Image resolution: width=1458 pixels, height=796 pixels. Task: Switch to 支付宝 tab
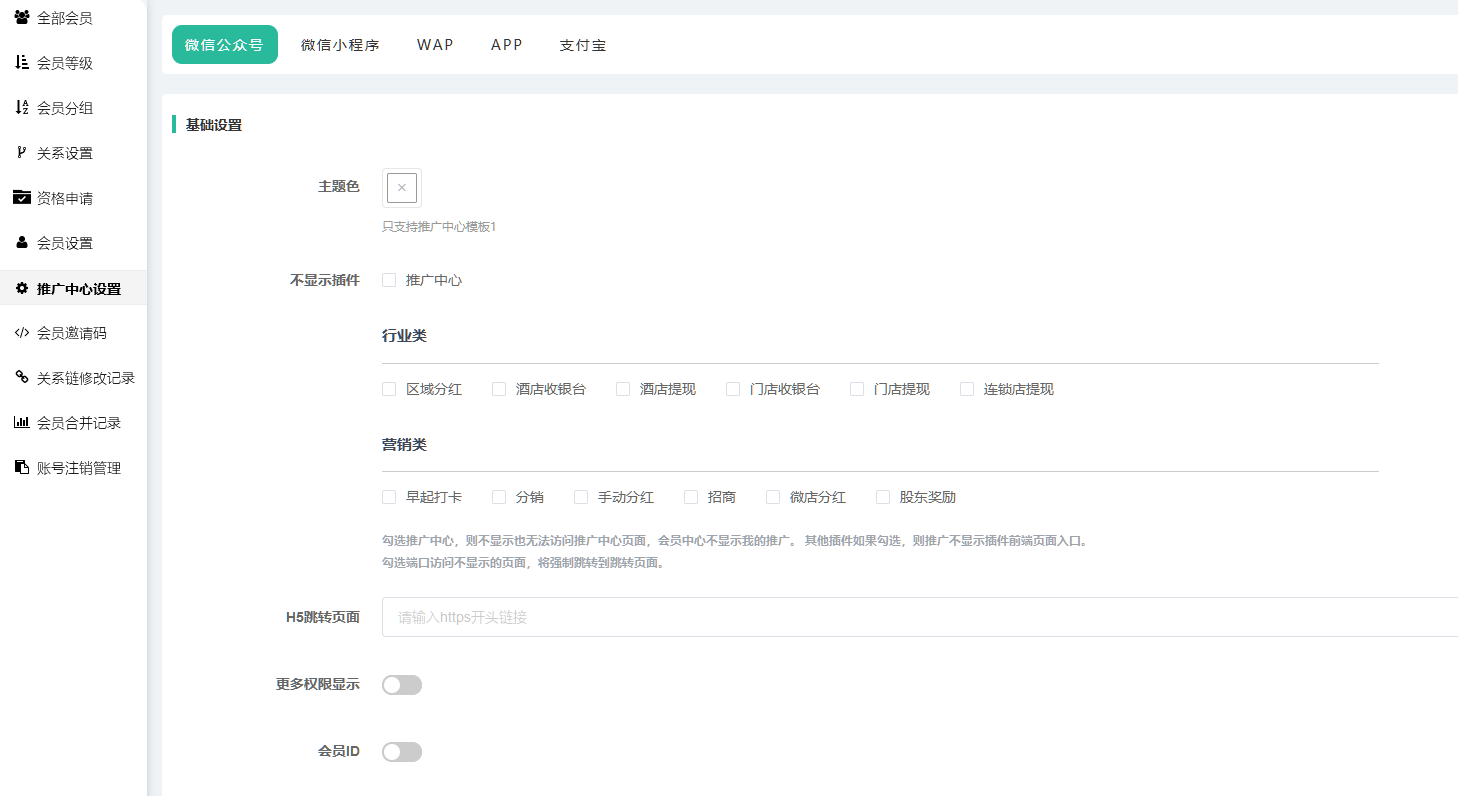point(583,45)
